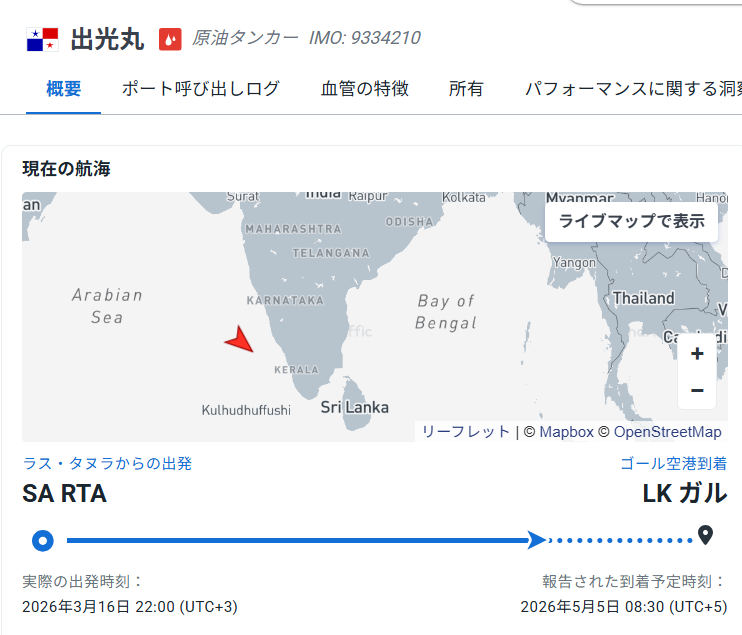The width and height of the screenshot is (742, 635).
Task: Click the Panama flag icon
Action: [43, 39]
